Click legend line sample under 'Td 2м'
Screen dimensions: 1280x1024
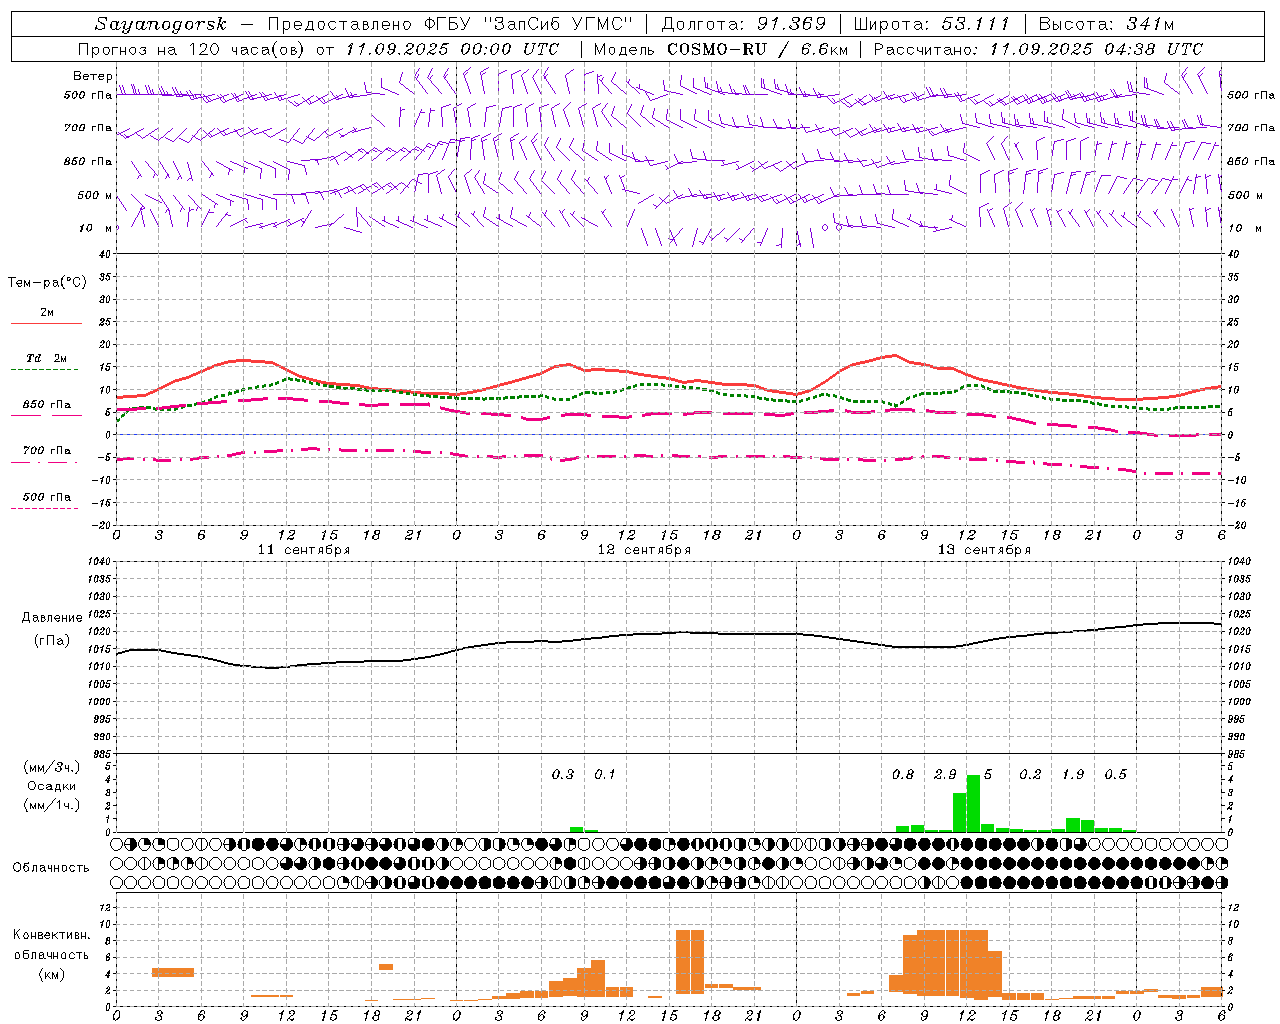(46, 370)
